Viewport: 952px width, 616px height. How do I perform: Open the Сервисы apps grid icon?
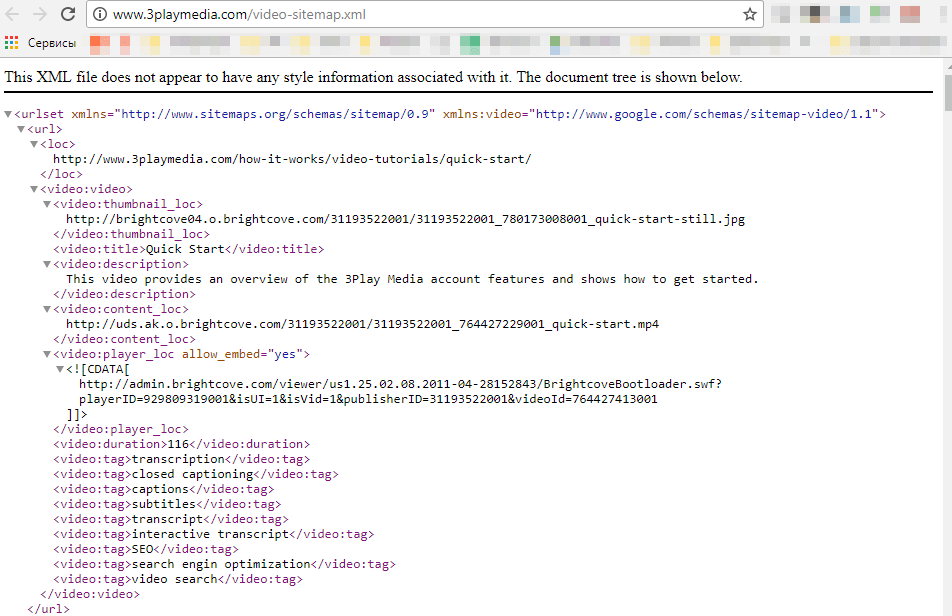(12, 42)
